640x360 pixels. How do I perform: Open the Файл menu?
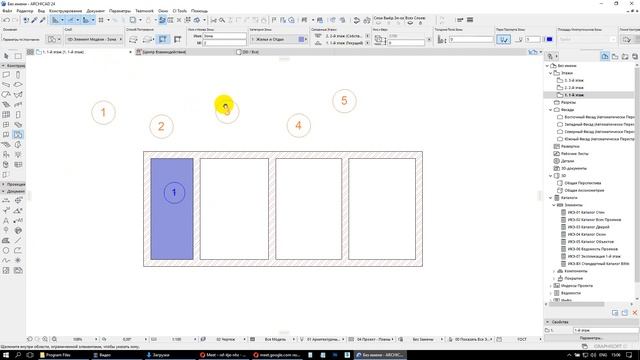coord(7,11)
